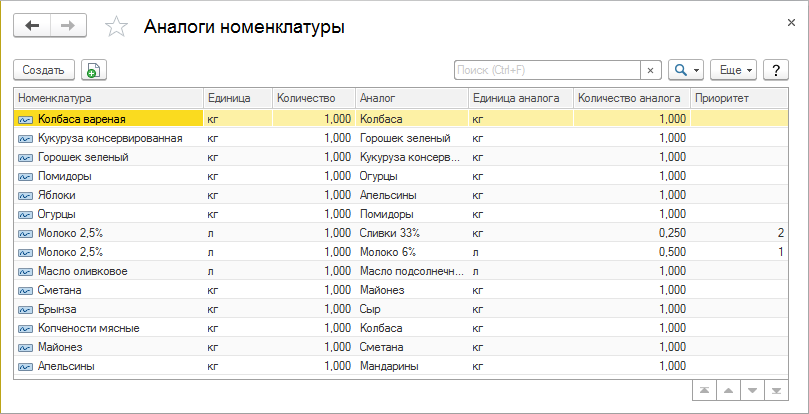Open the magnifier search dropdown
Screen dimensions: 809x414
[685, 70]
